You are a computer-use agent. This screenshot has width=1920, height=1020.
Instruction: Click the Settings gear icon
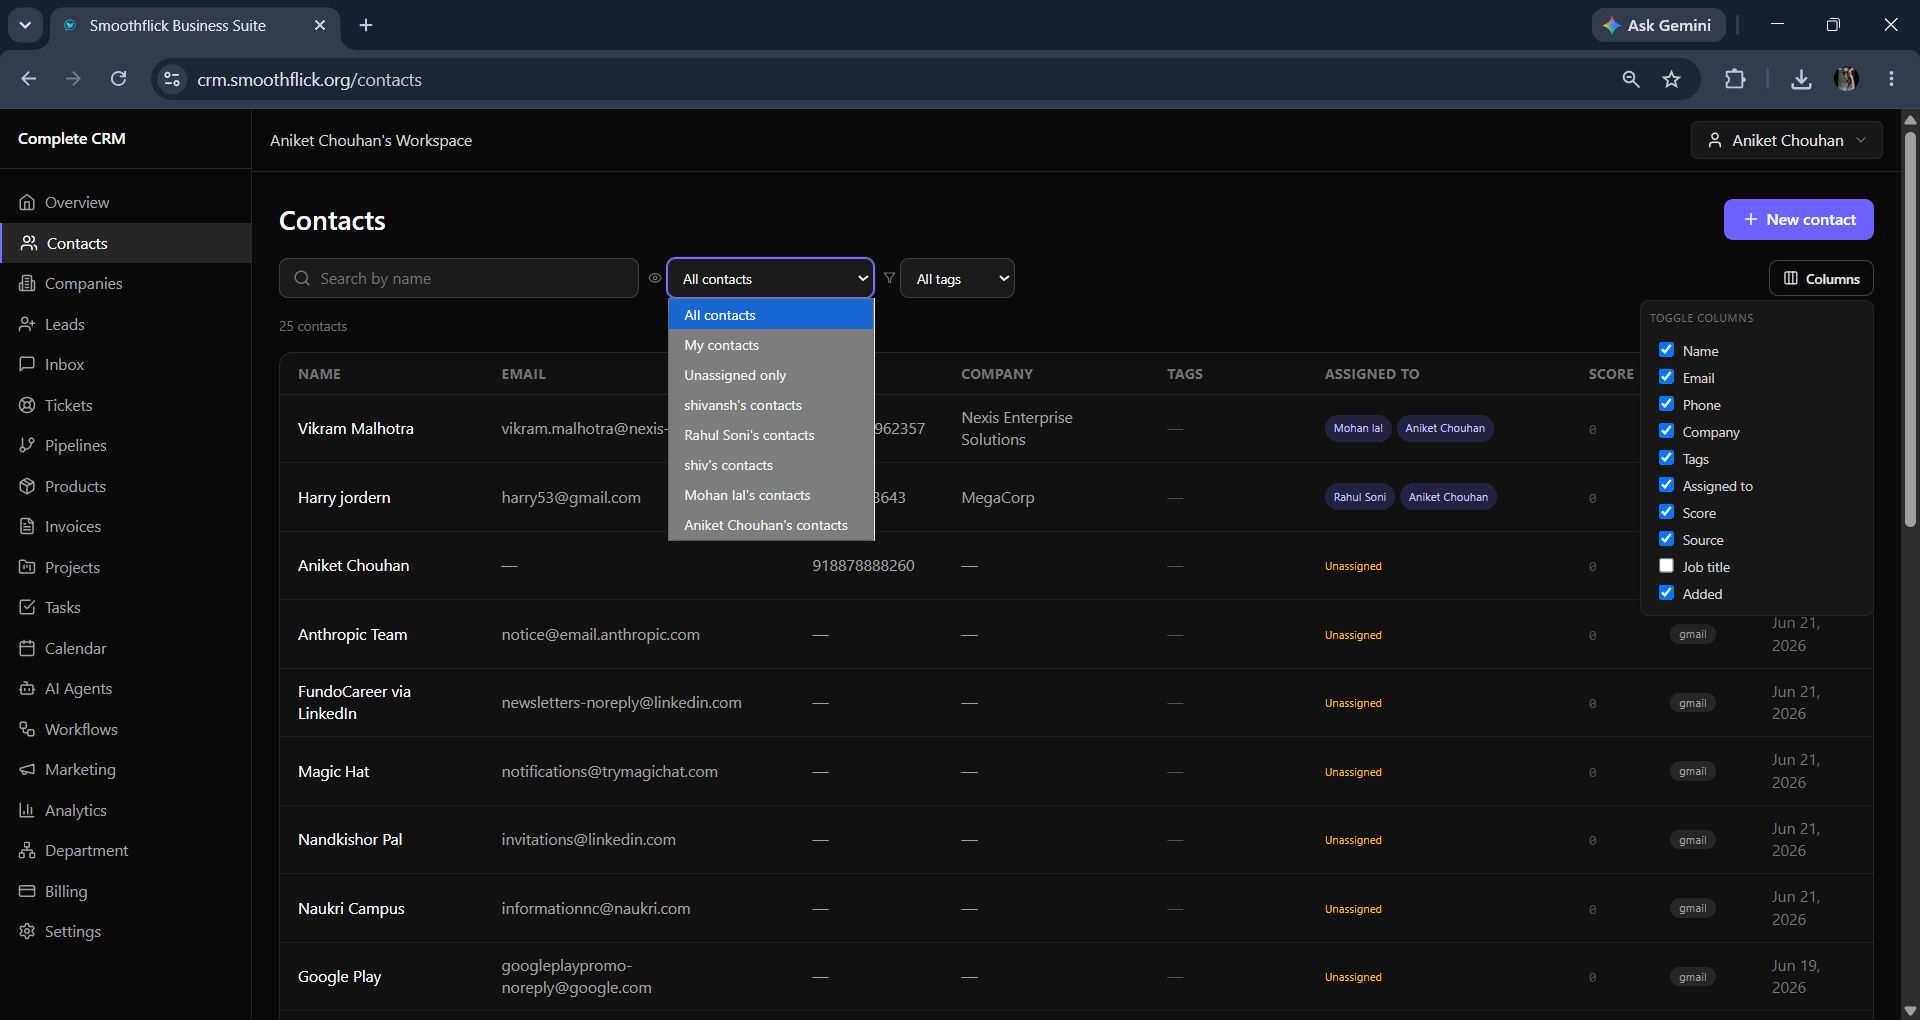pyautogui.click(x=27, y=931)
